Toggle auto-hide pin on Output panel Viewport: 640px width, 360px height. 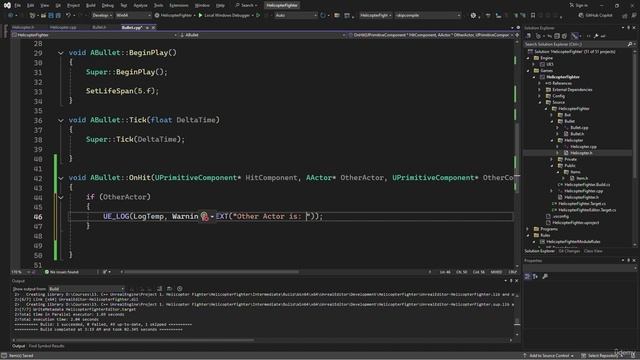pos(511,281)
